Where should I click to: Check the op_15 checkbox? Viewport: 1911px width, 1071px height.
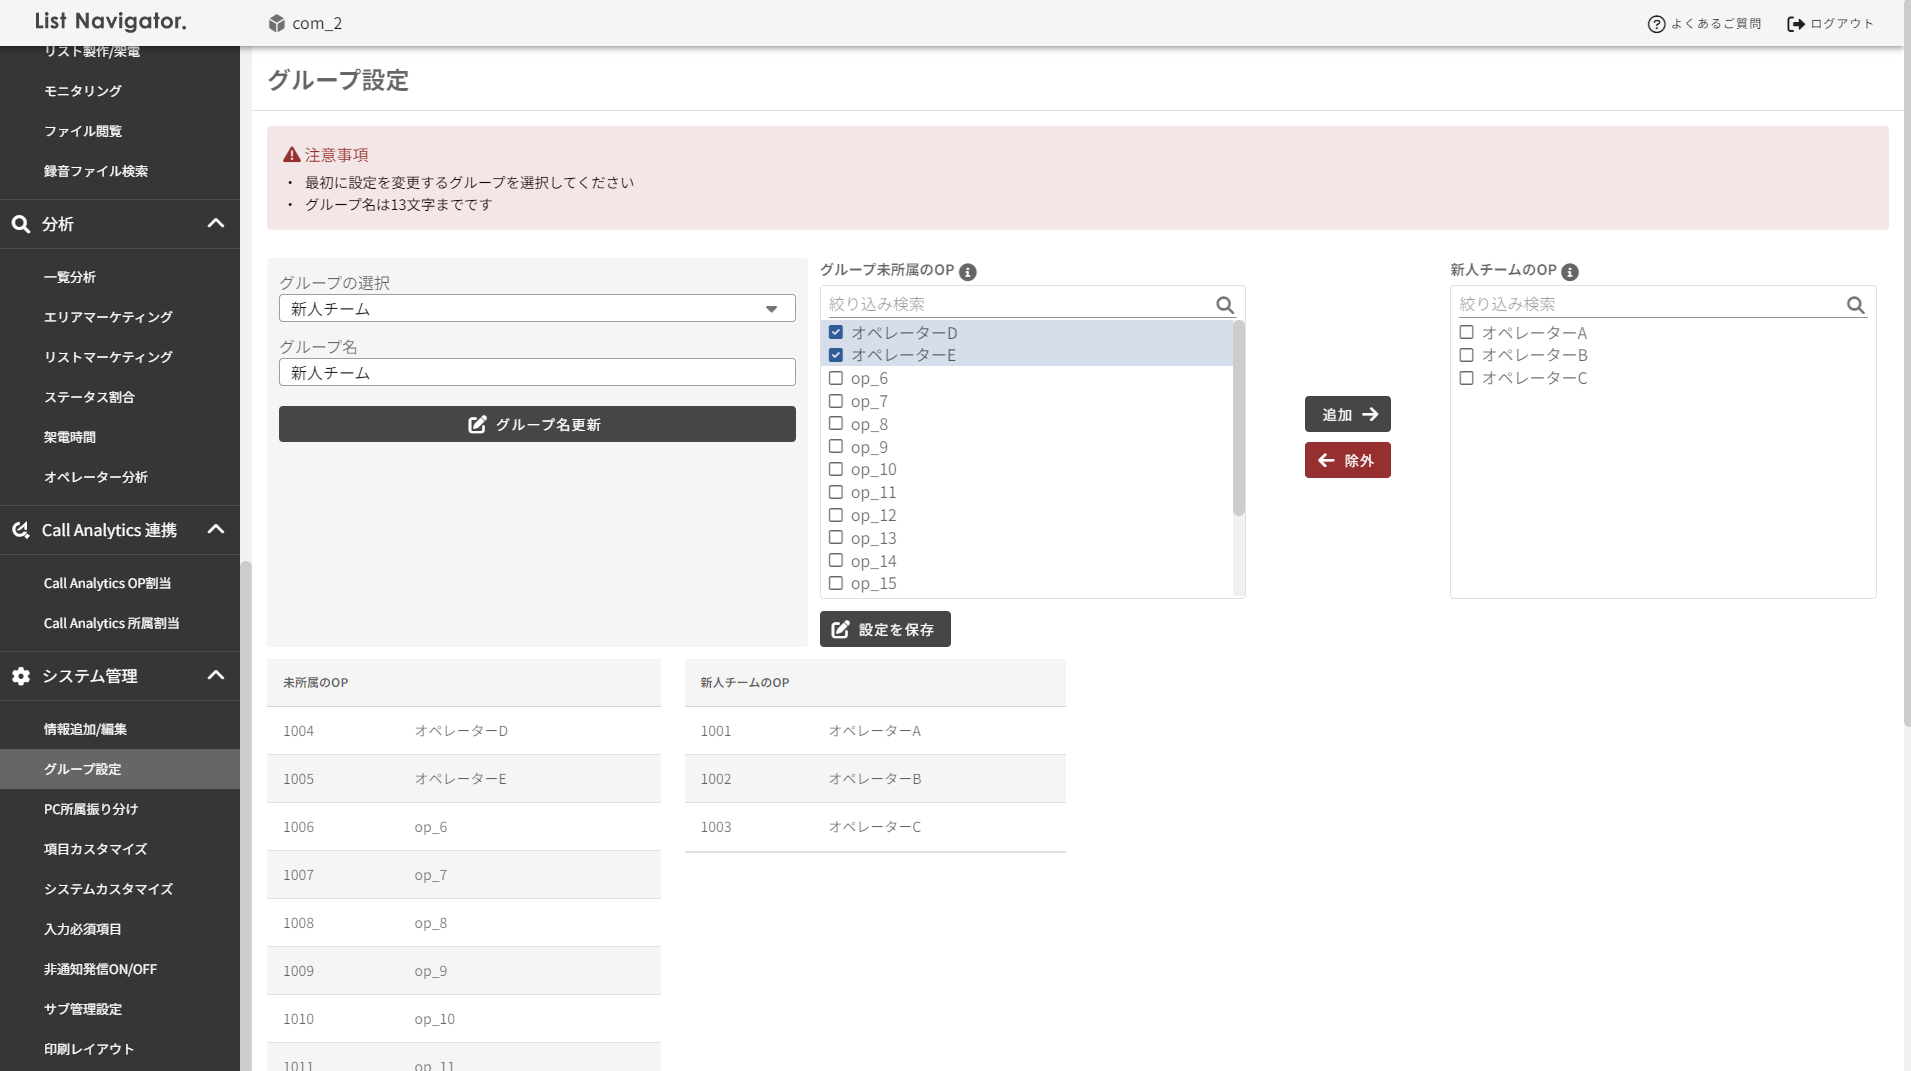[836, 583]
